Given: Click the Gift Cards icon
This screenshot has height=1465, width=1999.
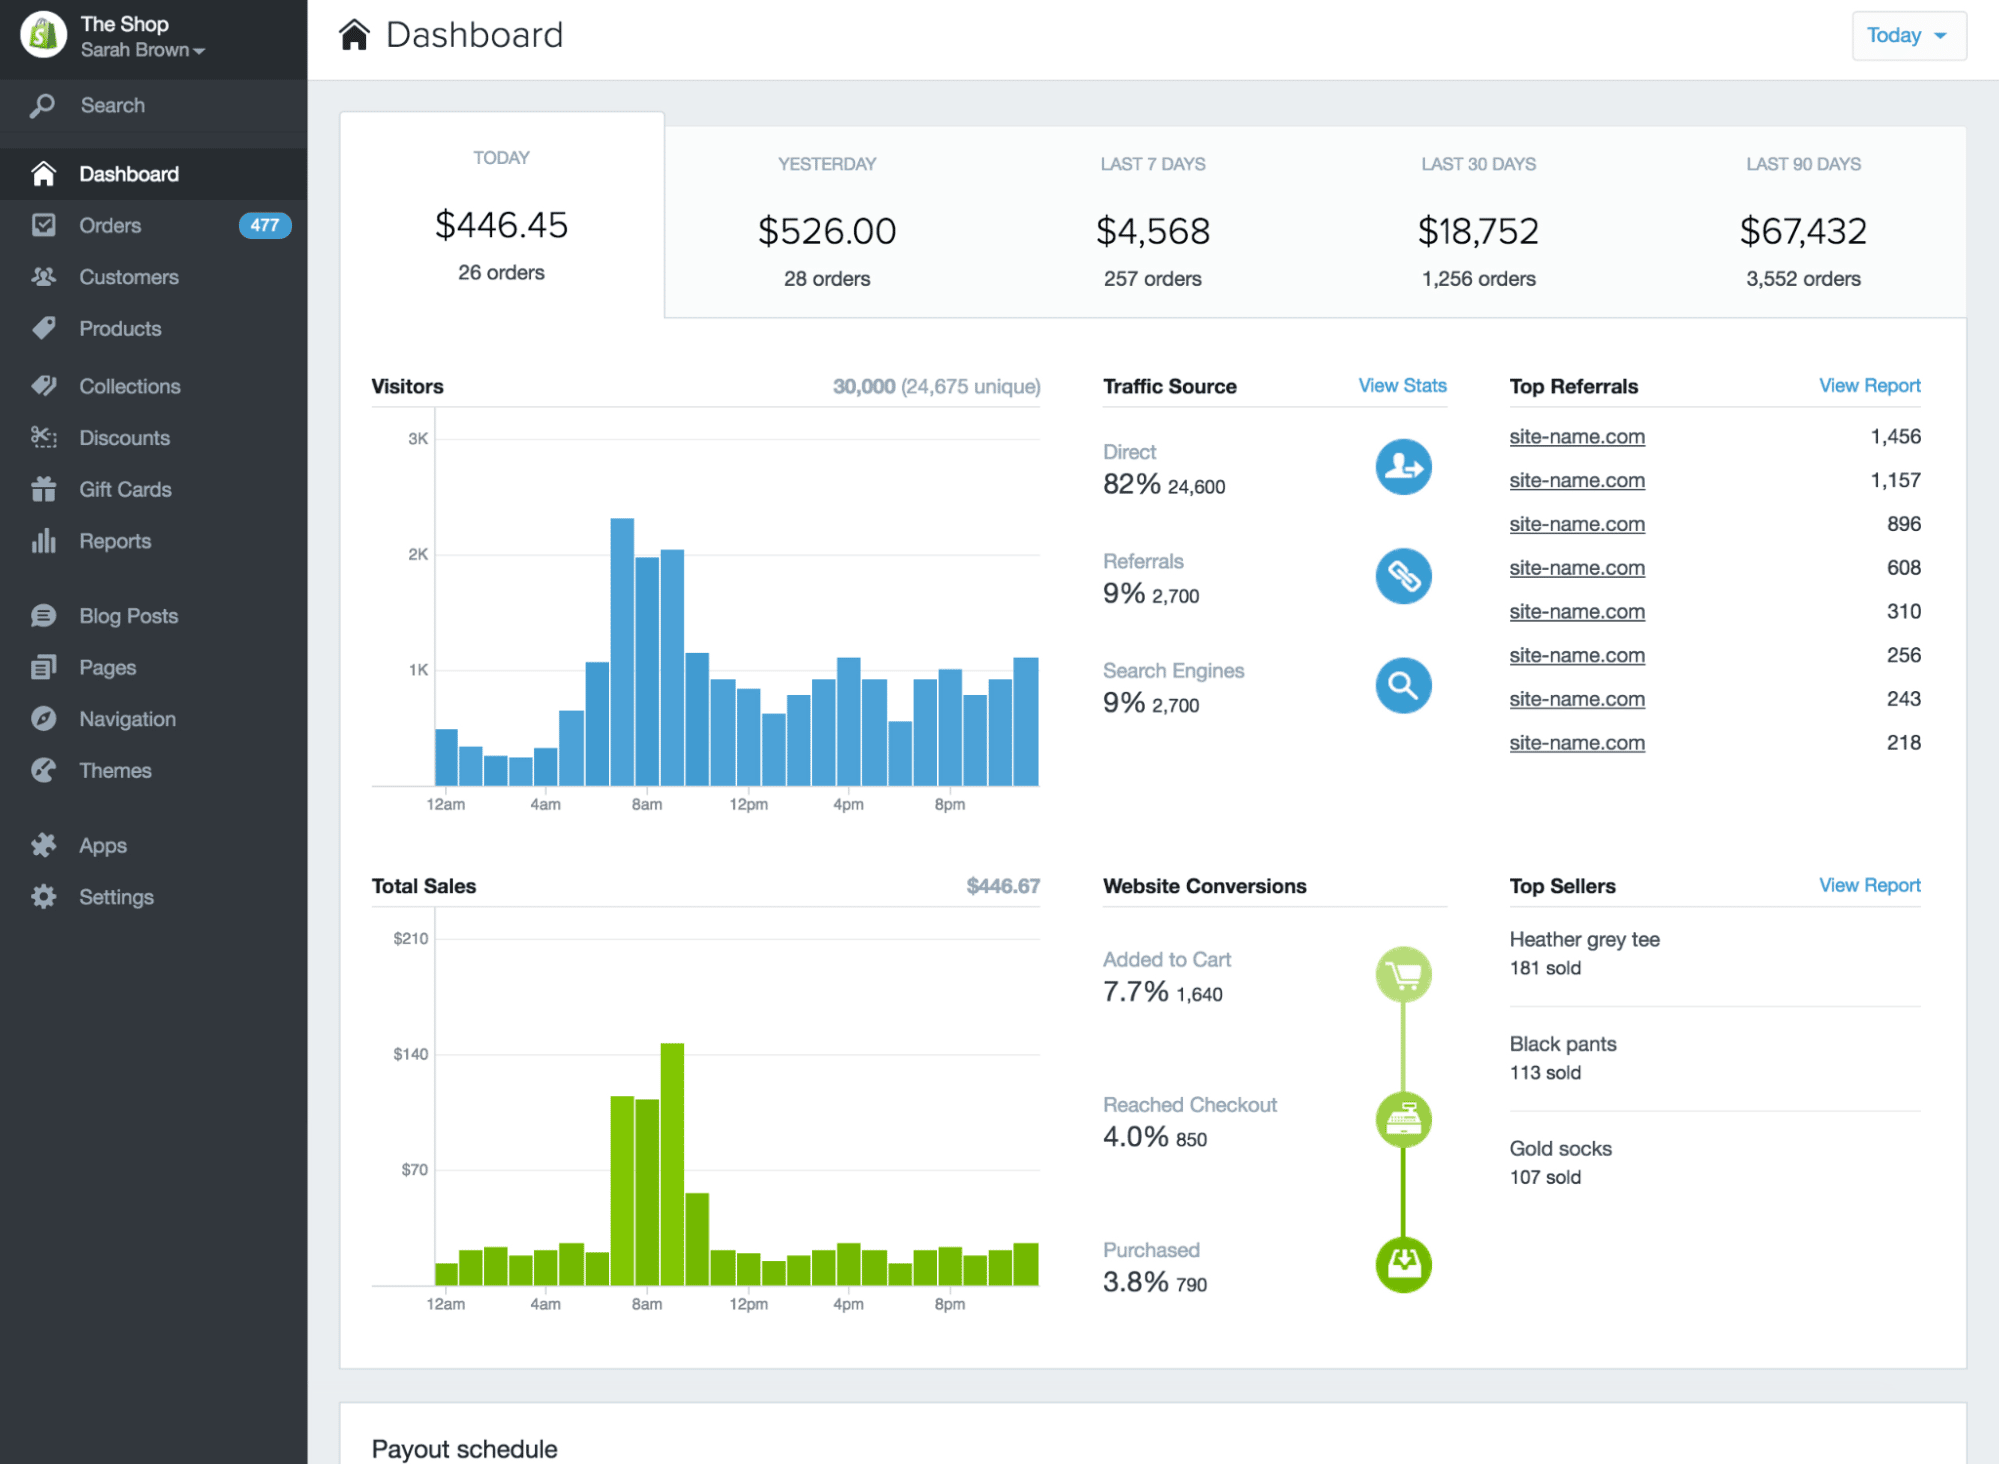Looking at the screenshot, I should point(44,489).
